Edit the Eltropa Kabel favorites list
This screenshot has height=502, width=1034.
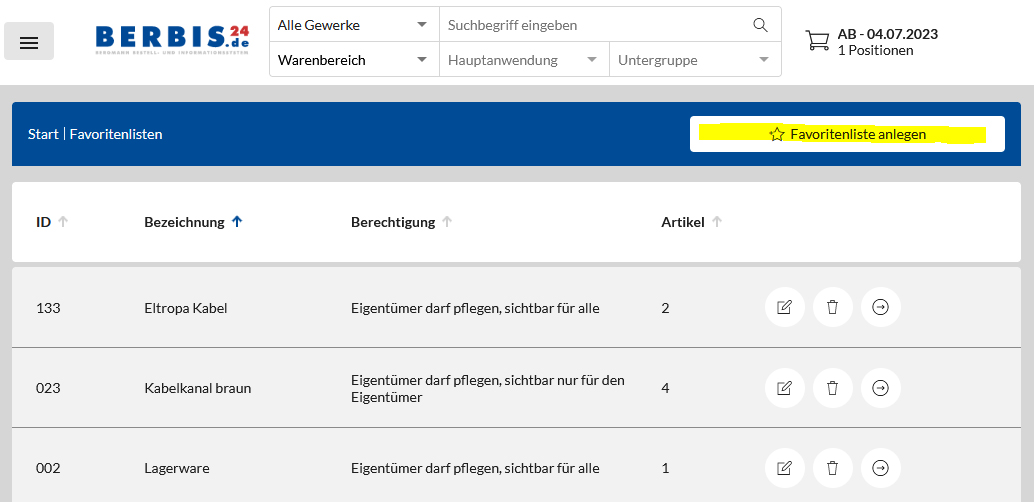(x=785, y=307)
